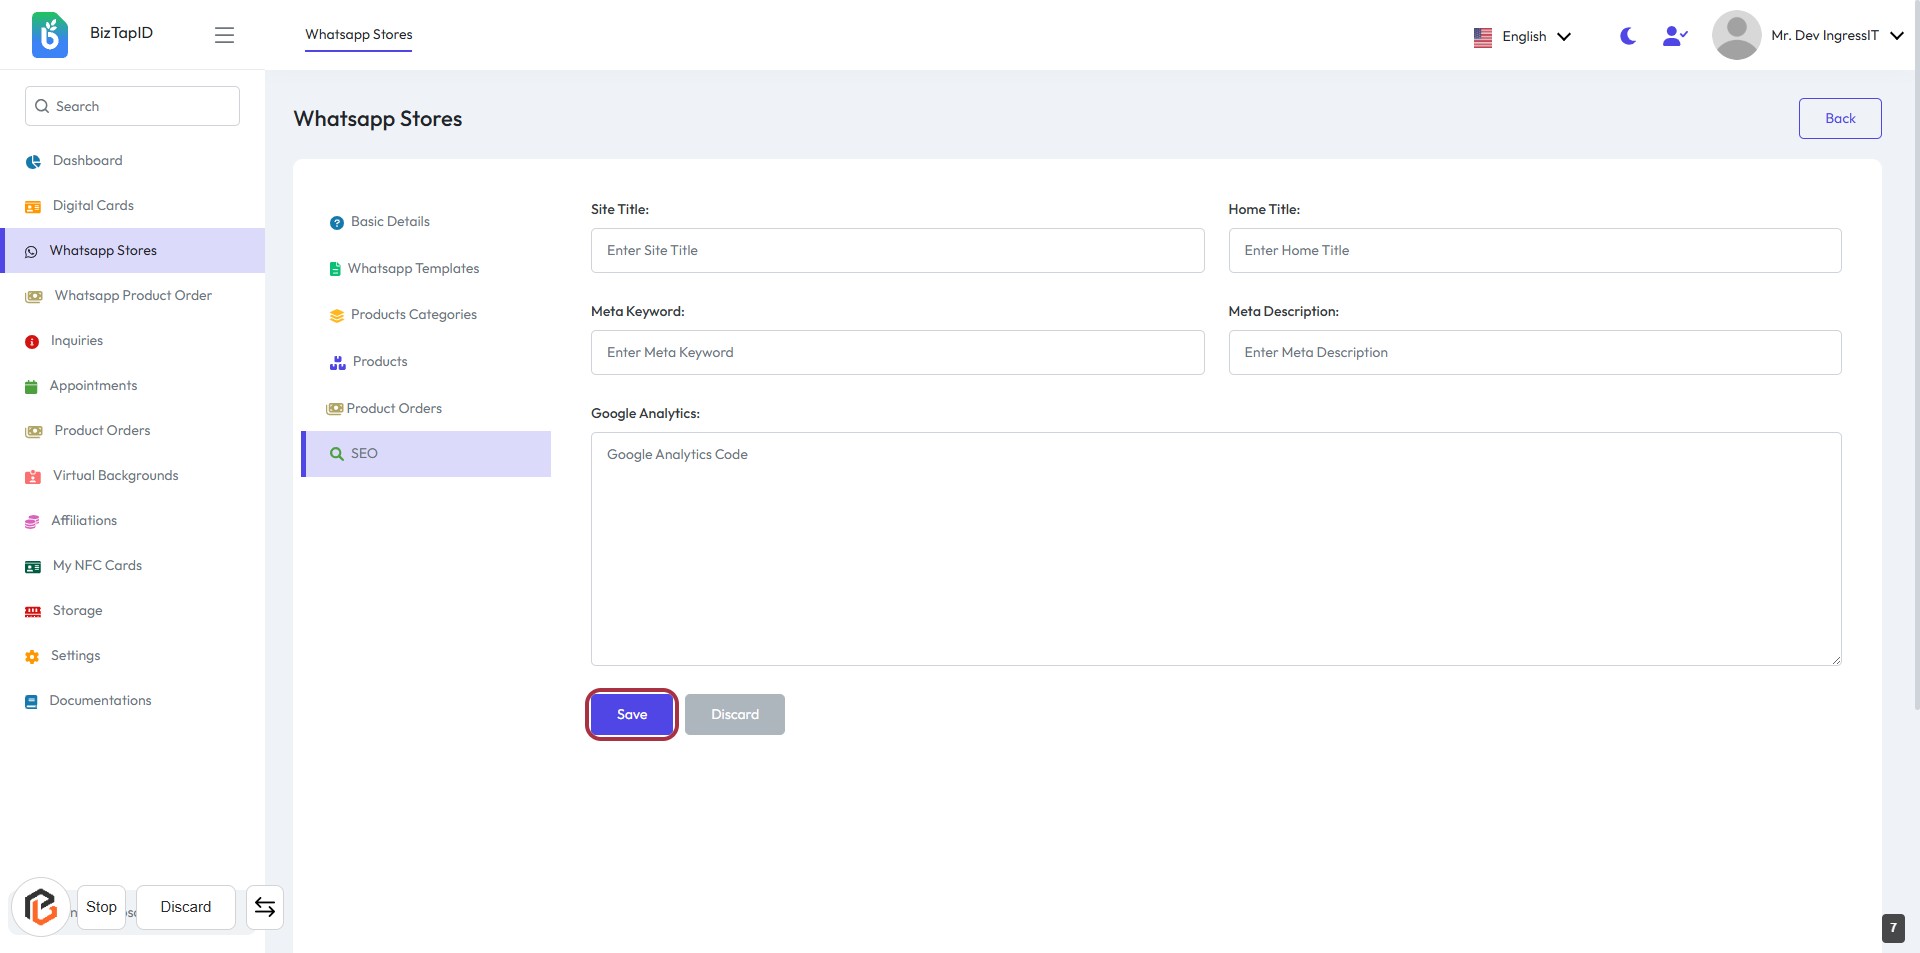The image size is (1920, 953).
Task: Open Dashboard from sidebar icon
Action: (x=33, y=161)
